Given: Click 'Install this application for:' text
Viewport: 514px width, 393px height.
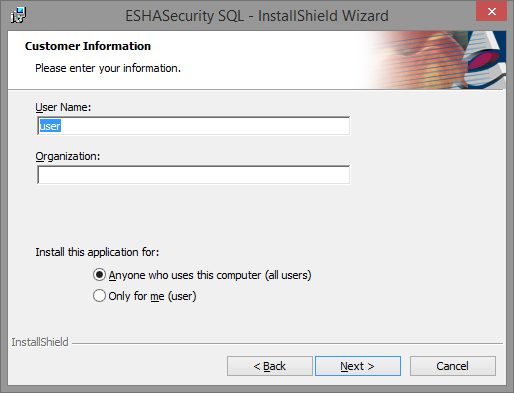Looking at the screenshot, I should 97,252.
